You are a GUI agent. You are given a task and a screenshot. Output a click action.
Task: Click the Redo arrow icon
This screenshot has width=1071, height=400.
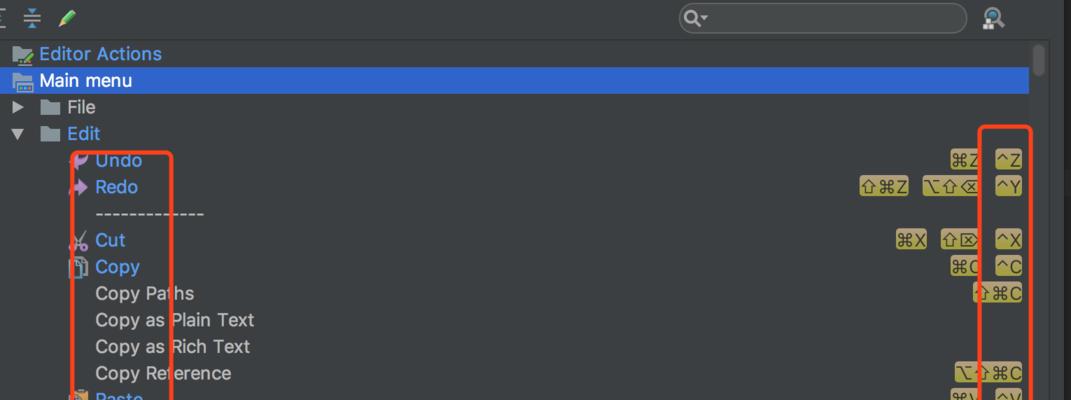[79, 187]
